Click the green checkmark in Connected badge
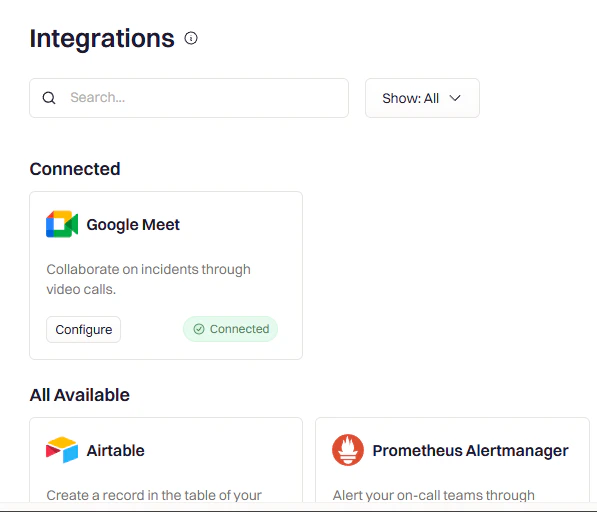This screenshot has height=512, width=597. tap(199, 329)
